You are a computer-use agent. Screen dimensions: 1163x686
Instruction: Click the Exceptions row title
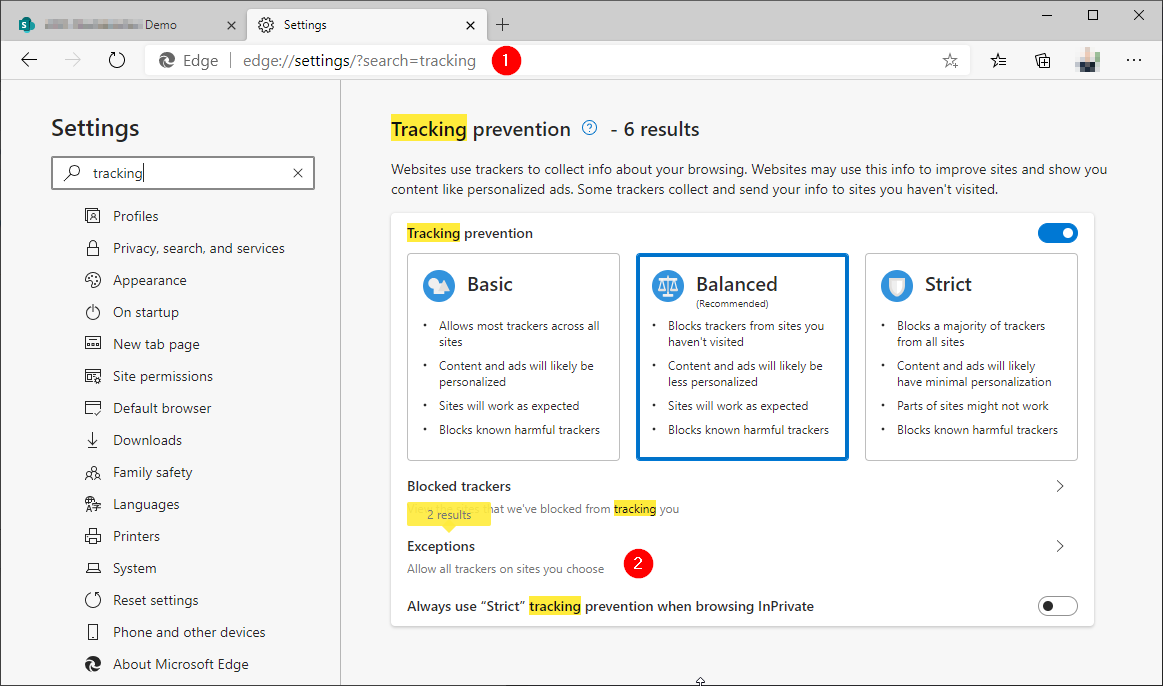(441, 546)
